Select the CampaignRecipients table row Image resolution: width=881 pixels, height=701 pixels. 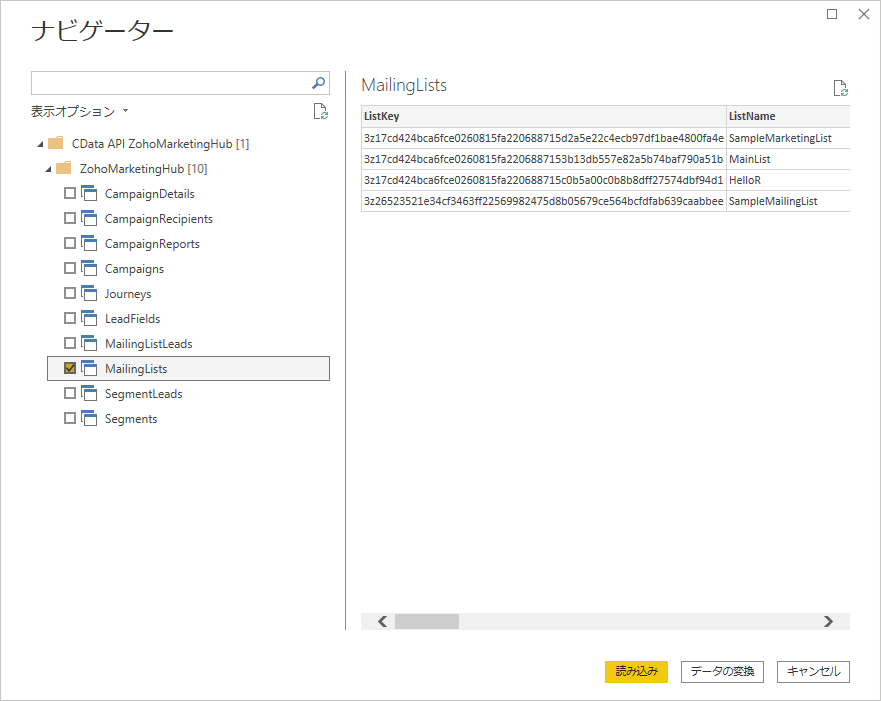click(188, 219)
